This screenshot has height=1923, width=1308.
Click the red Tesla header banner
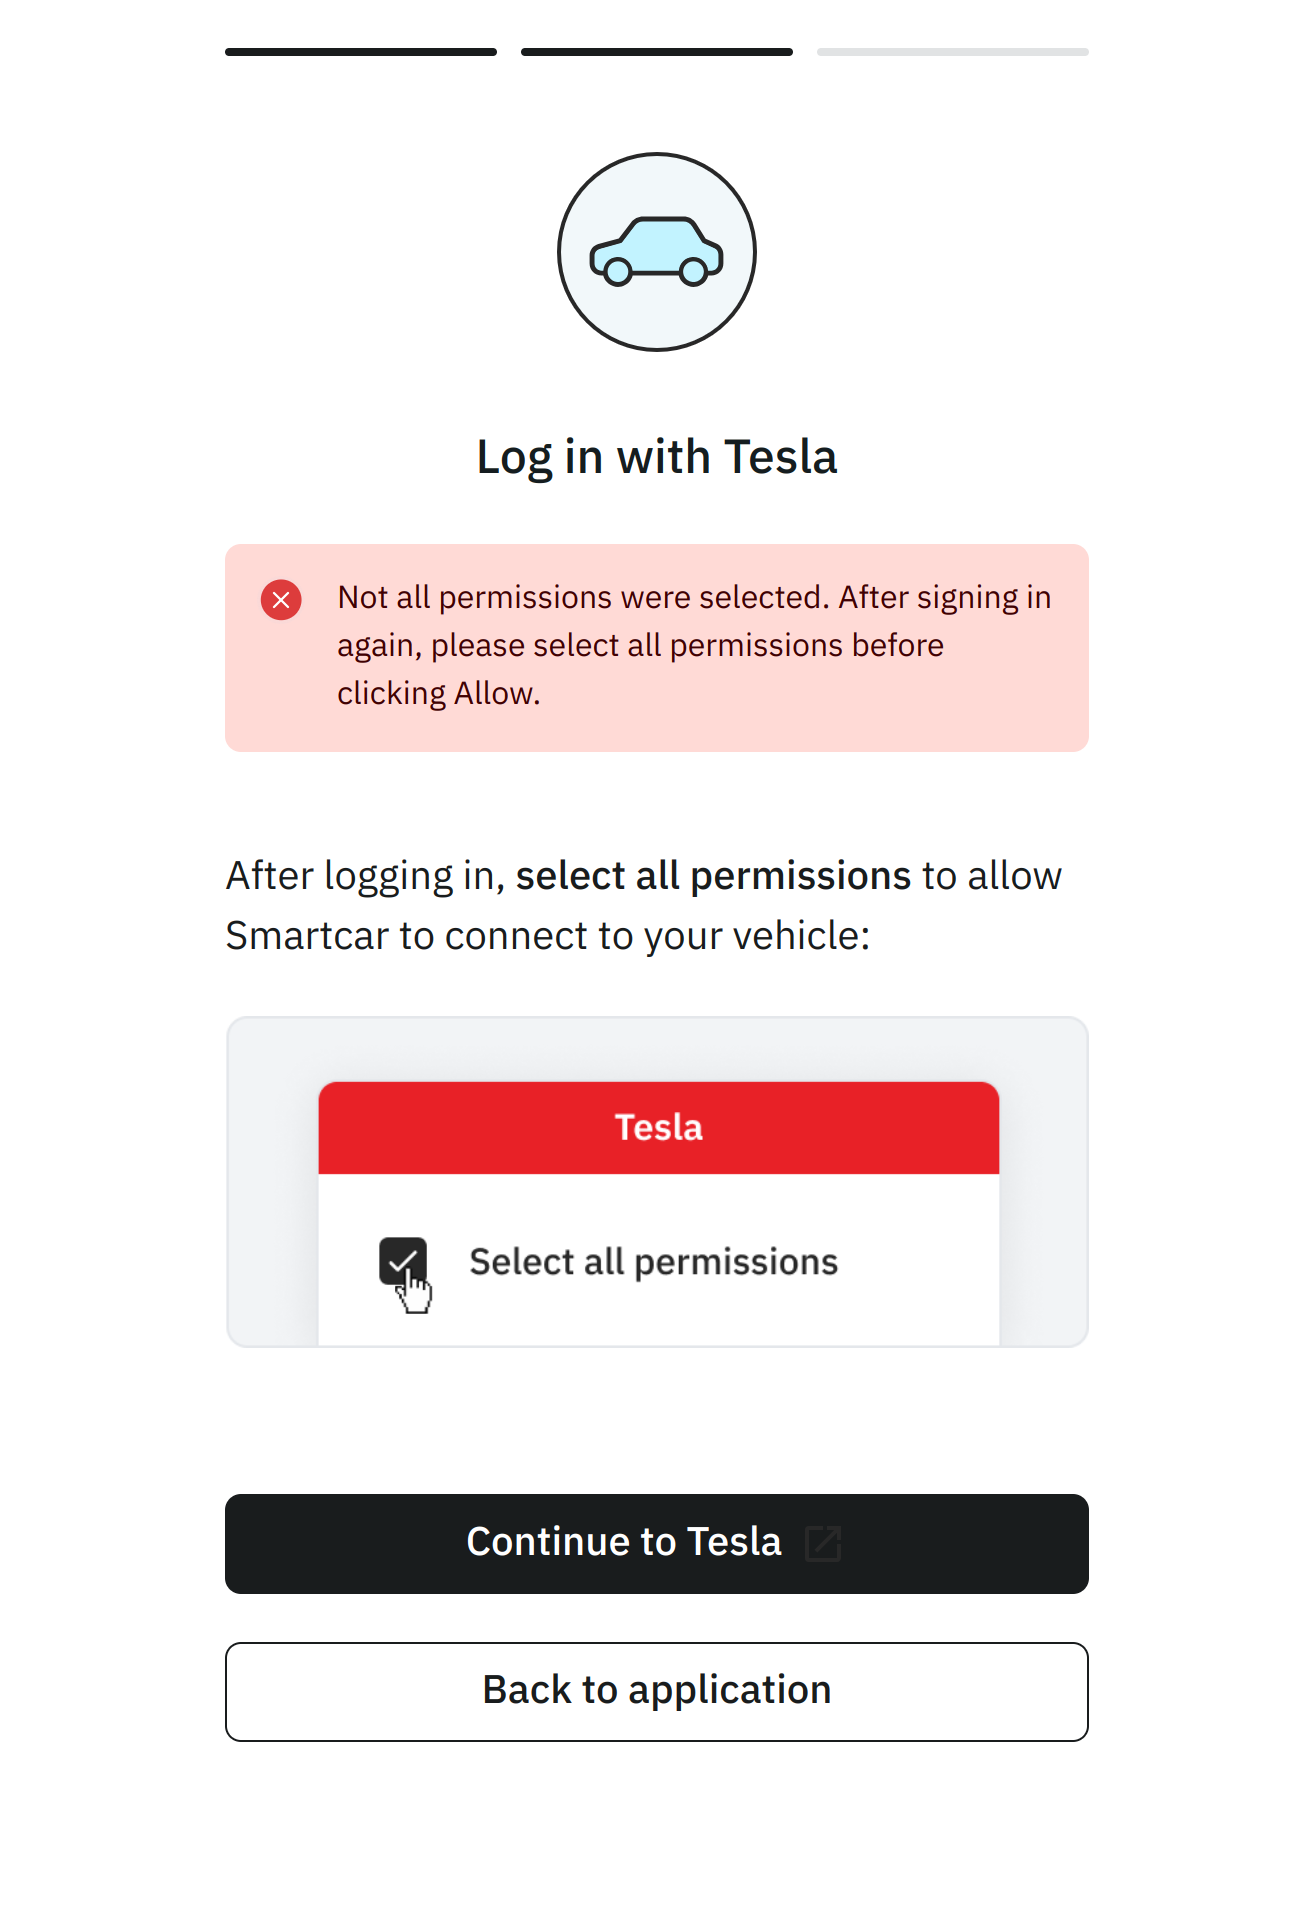click(x=659, y=1128)
